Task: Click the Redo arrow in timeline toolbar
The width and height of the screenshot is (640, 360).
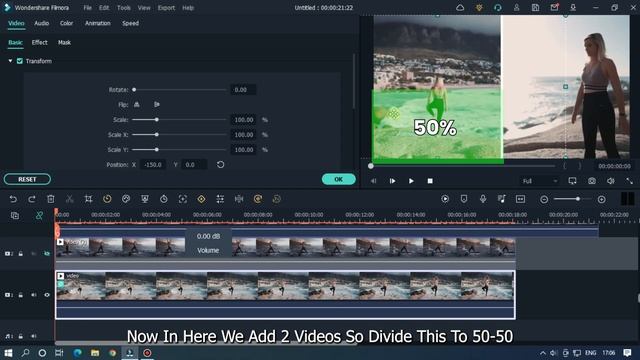Action: (32, 199)
